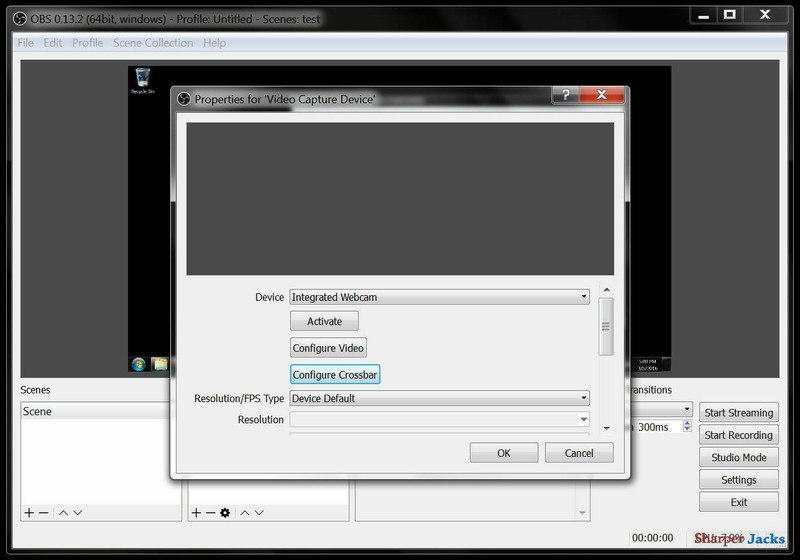Click mixer panel scroll down arrow

(x=582, y=513)
